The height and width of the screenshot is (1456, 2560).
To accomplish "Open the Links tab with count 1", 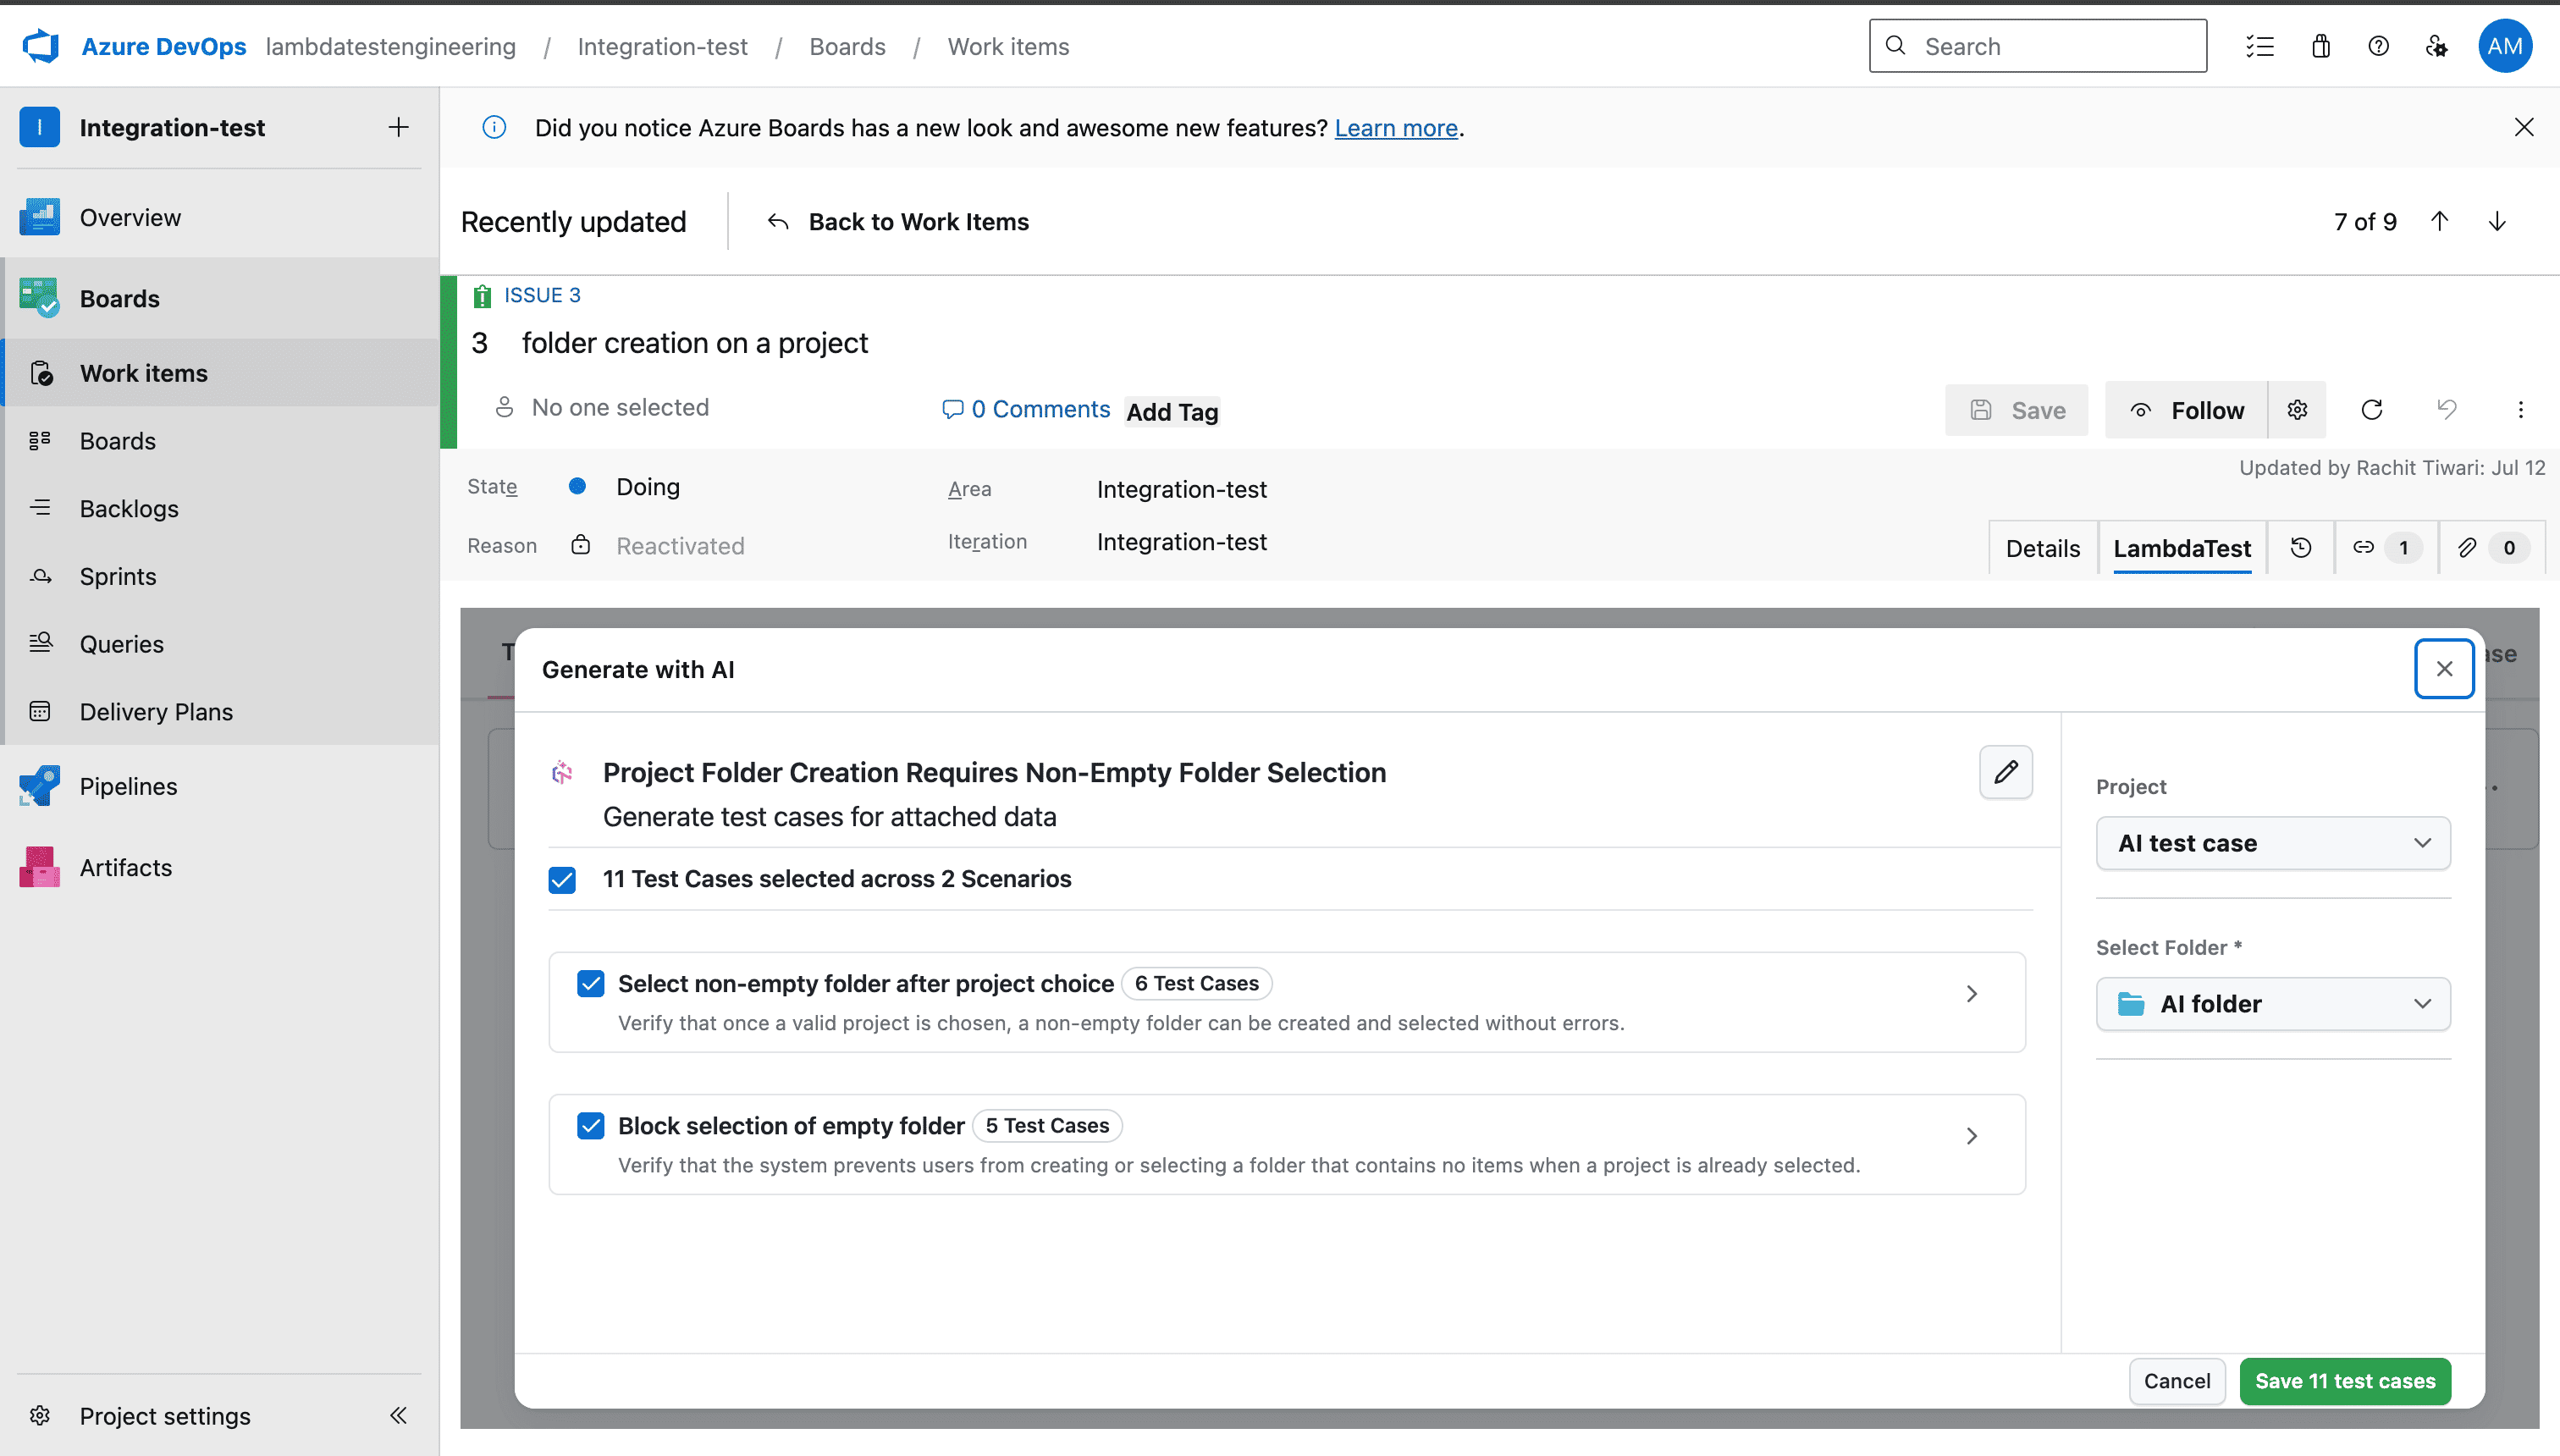I will [x=2386, y=548].
